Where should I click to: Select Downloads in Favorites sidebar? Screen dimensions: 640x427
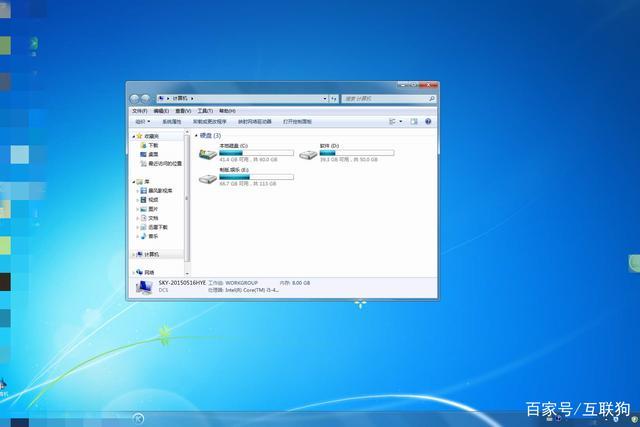tap(153, 145)
